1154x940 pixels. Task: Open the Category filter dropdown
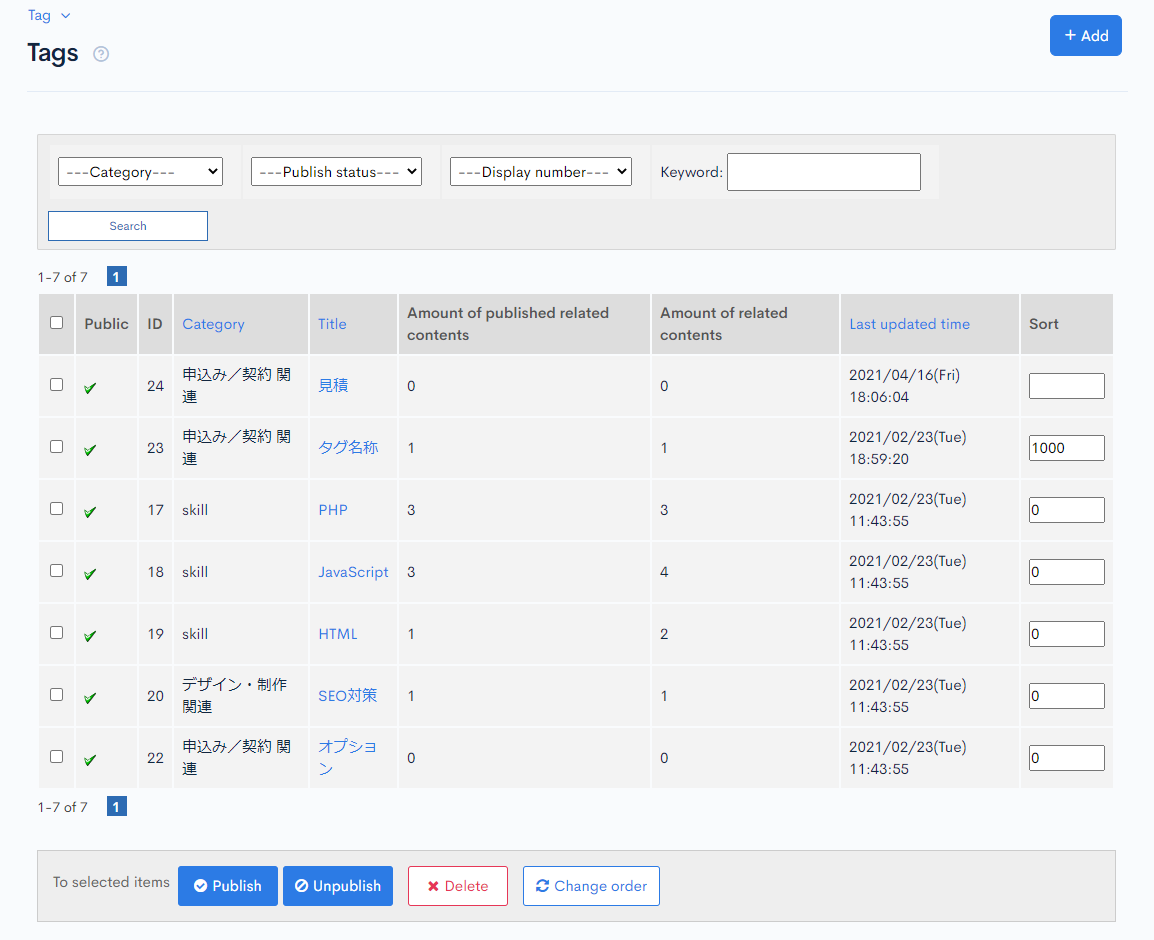141,172
